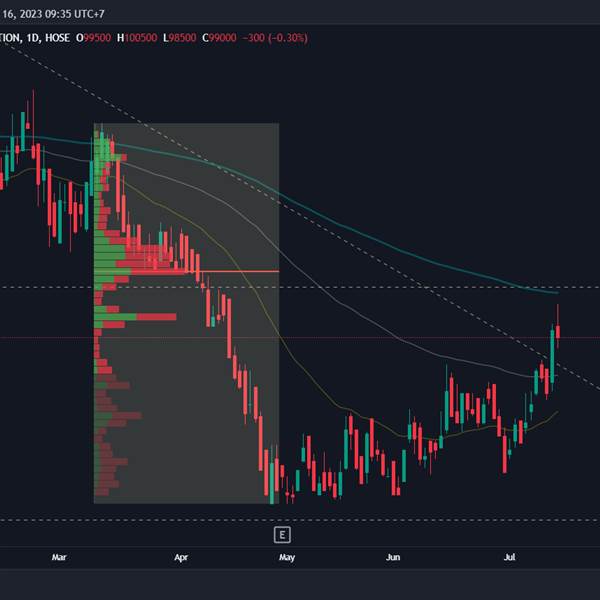The height and width of the screenshot is (600, 600).
Task: Click the 'Apr' time axis label
Action: [181, 558]
